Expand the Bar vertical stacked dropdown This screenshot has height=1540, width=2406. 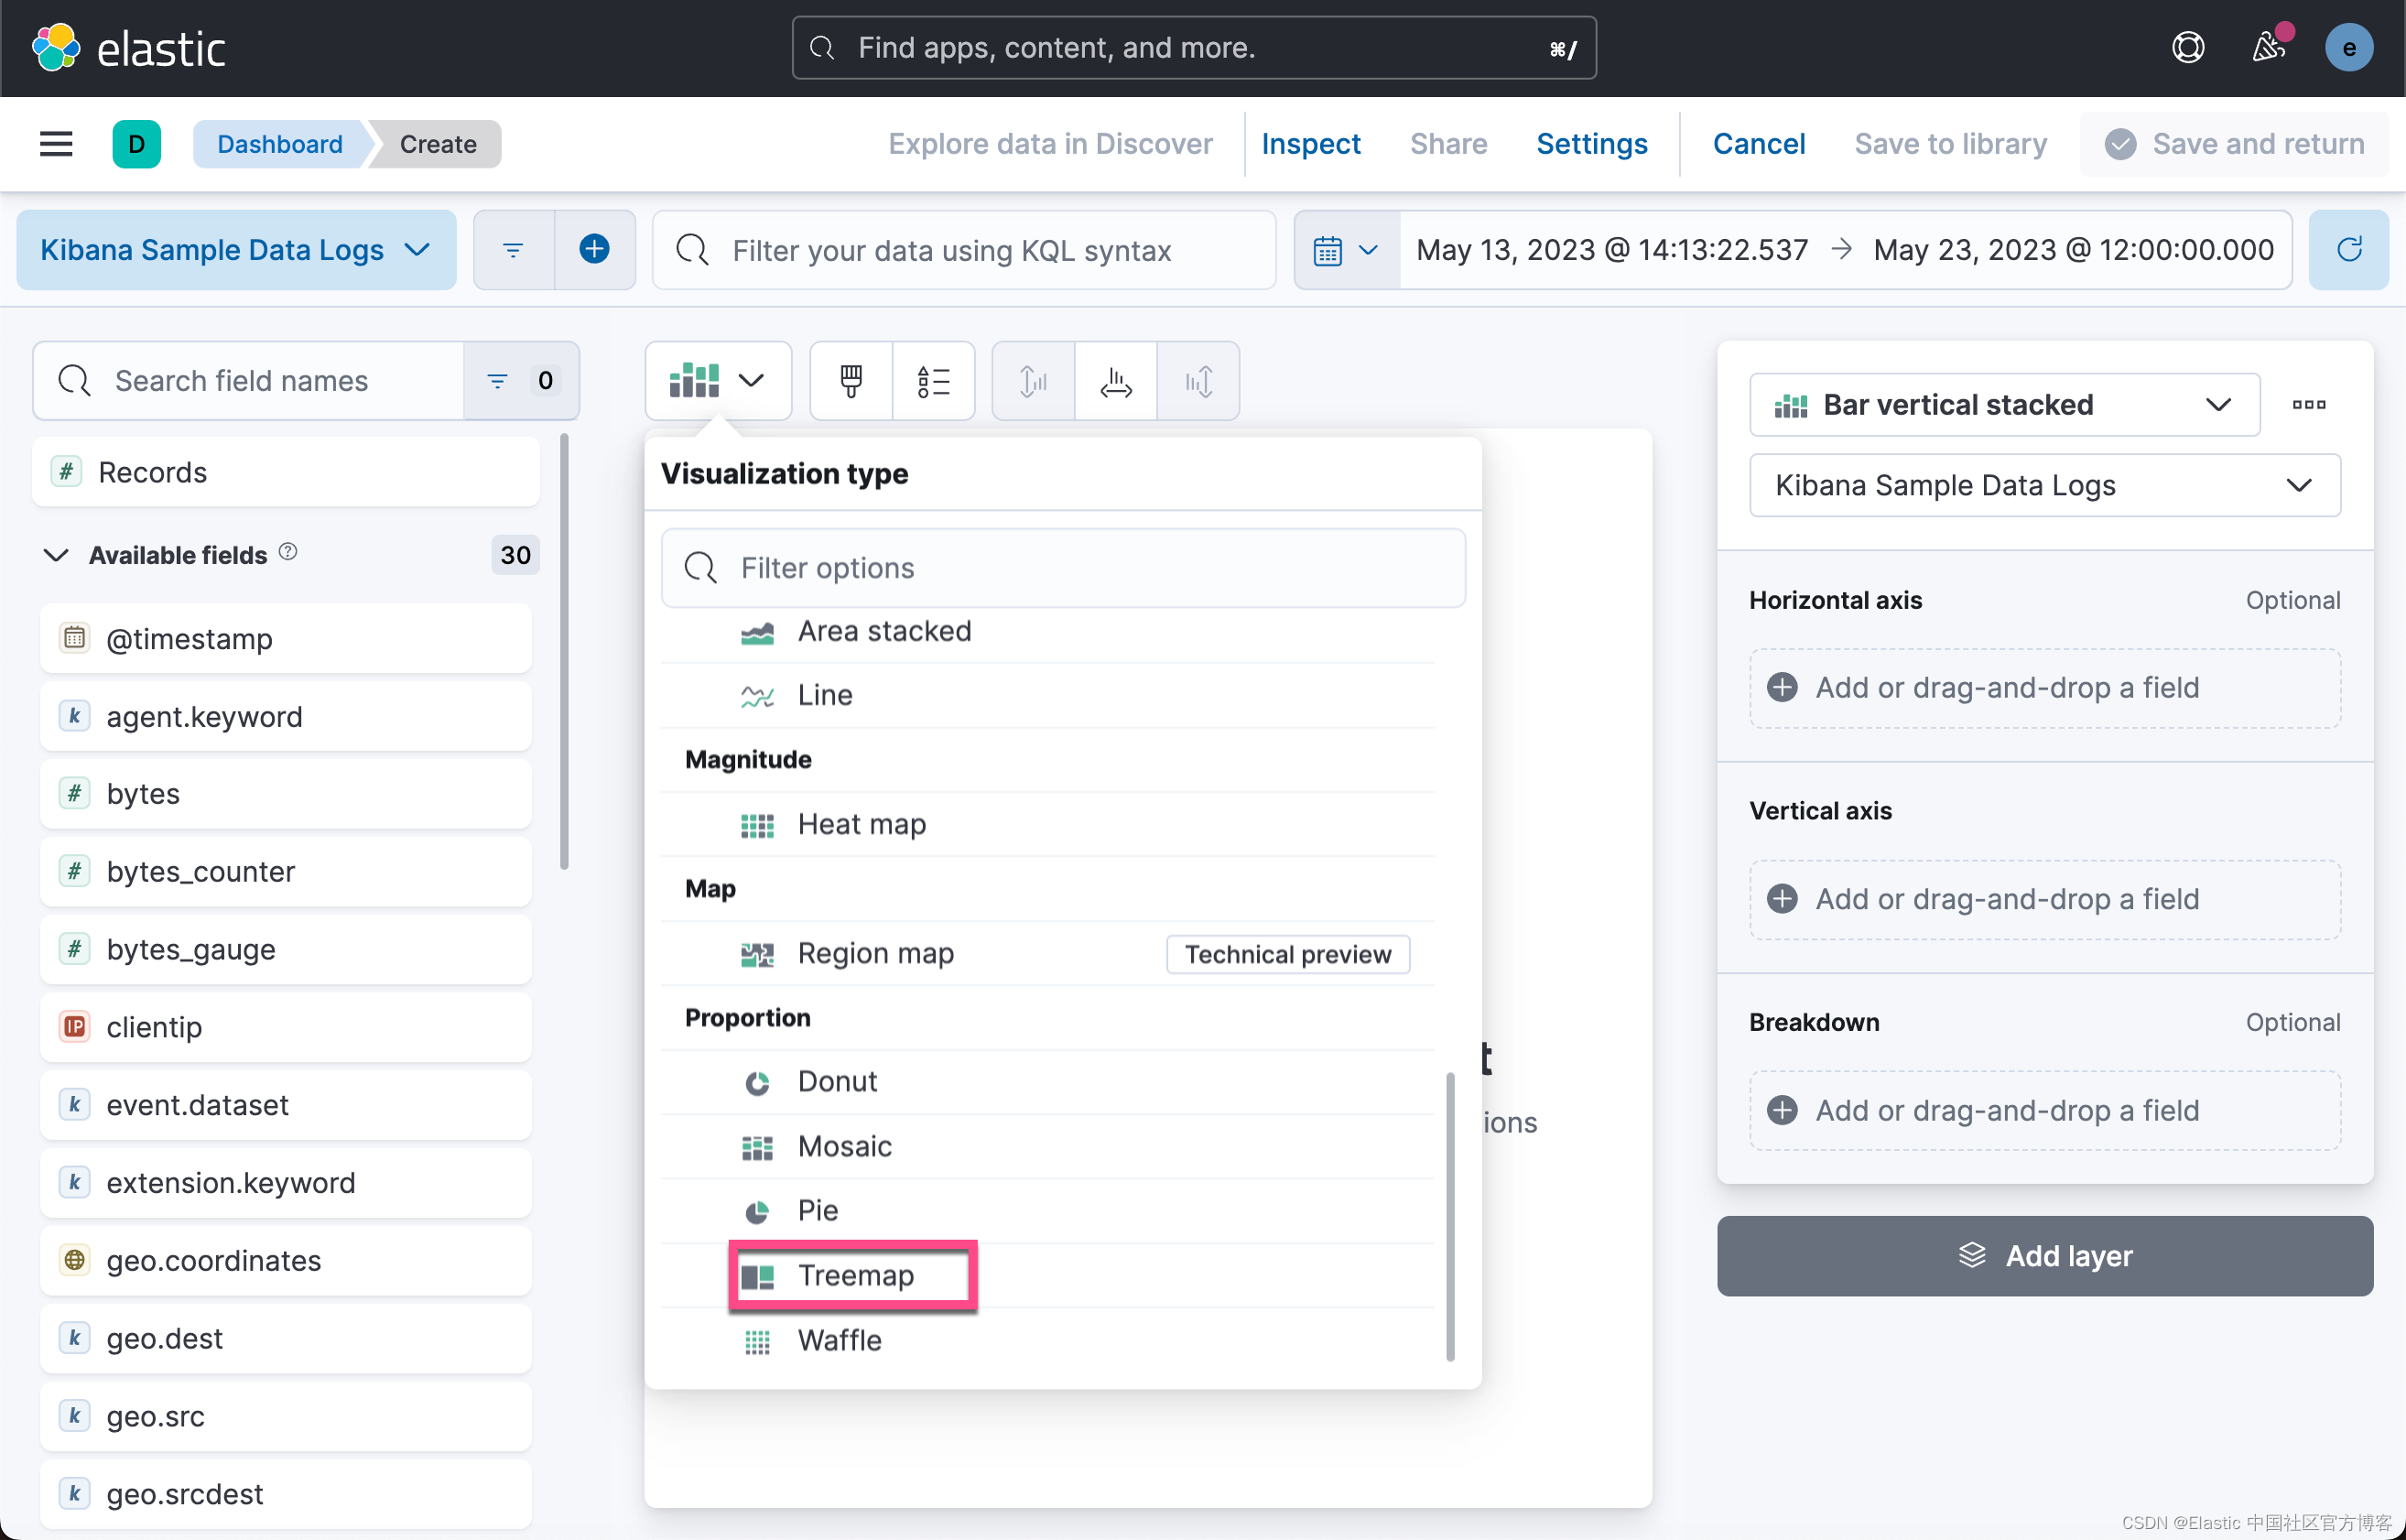click(x=2004, y=405)
